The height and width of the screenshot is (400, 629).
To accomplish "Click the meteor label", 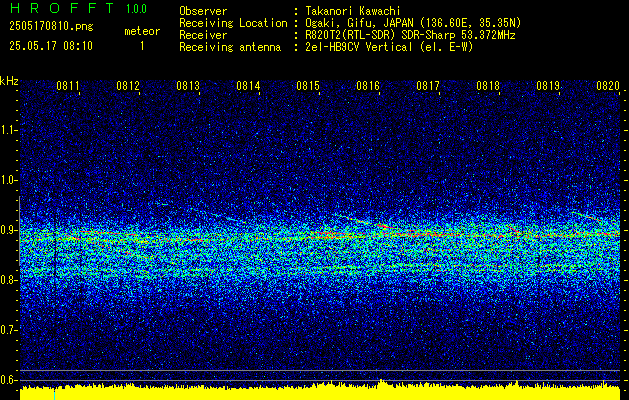I will (142, 31).
